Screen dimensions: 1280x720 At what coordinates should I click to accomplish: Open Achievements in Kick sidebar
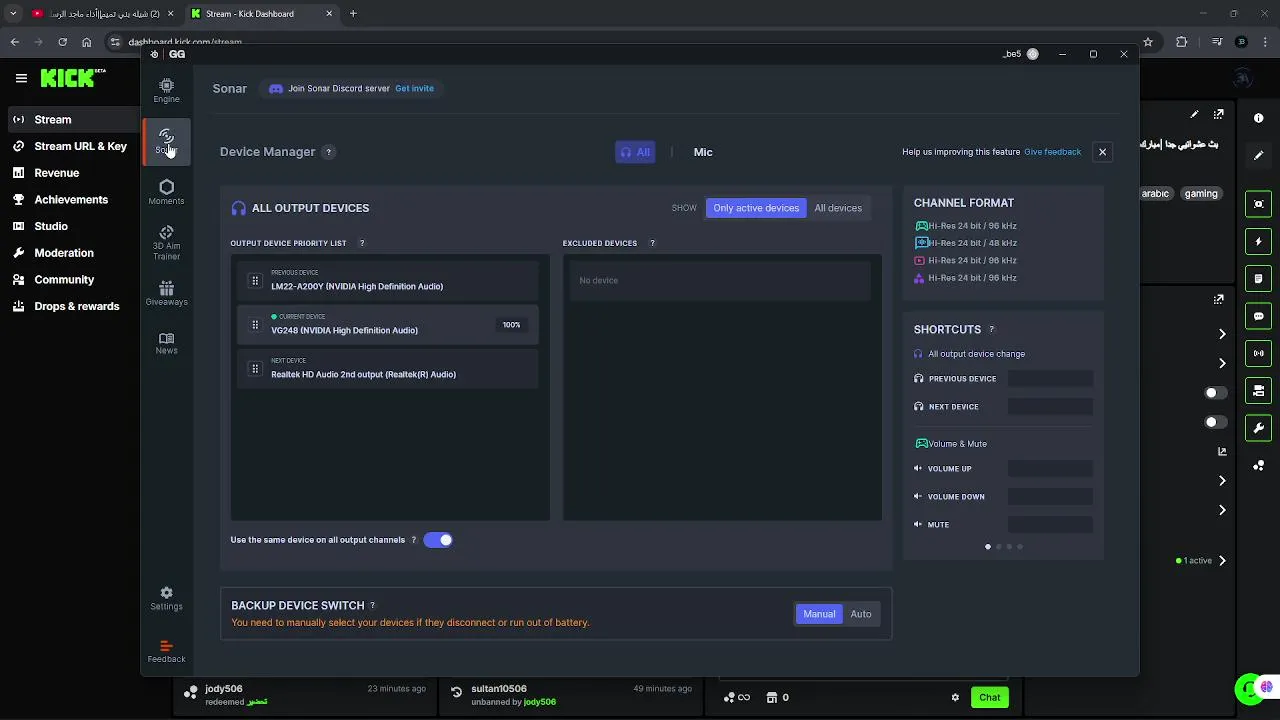pos(71,199)
